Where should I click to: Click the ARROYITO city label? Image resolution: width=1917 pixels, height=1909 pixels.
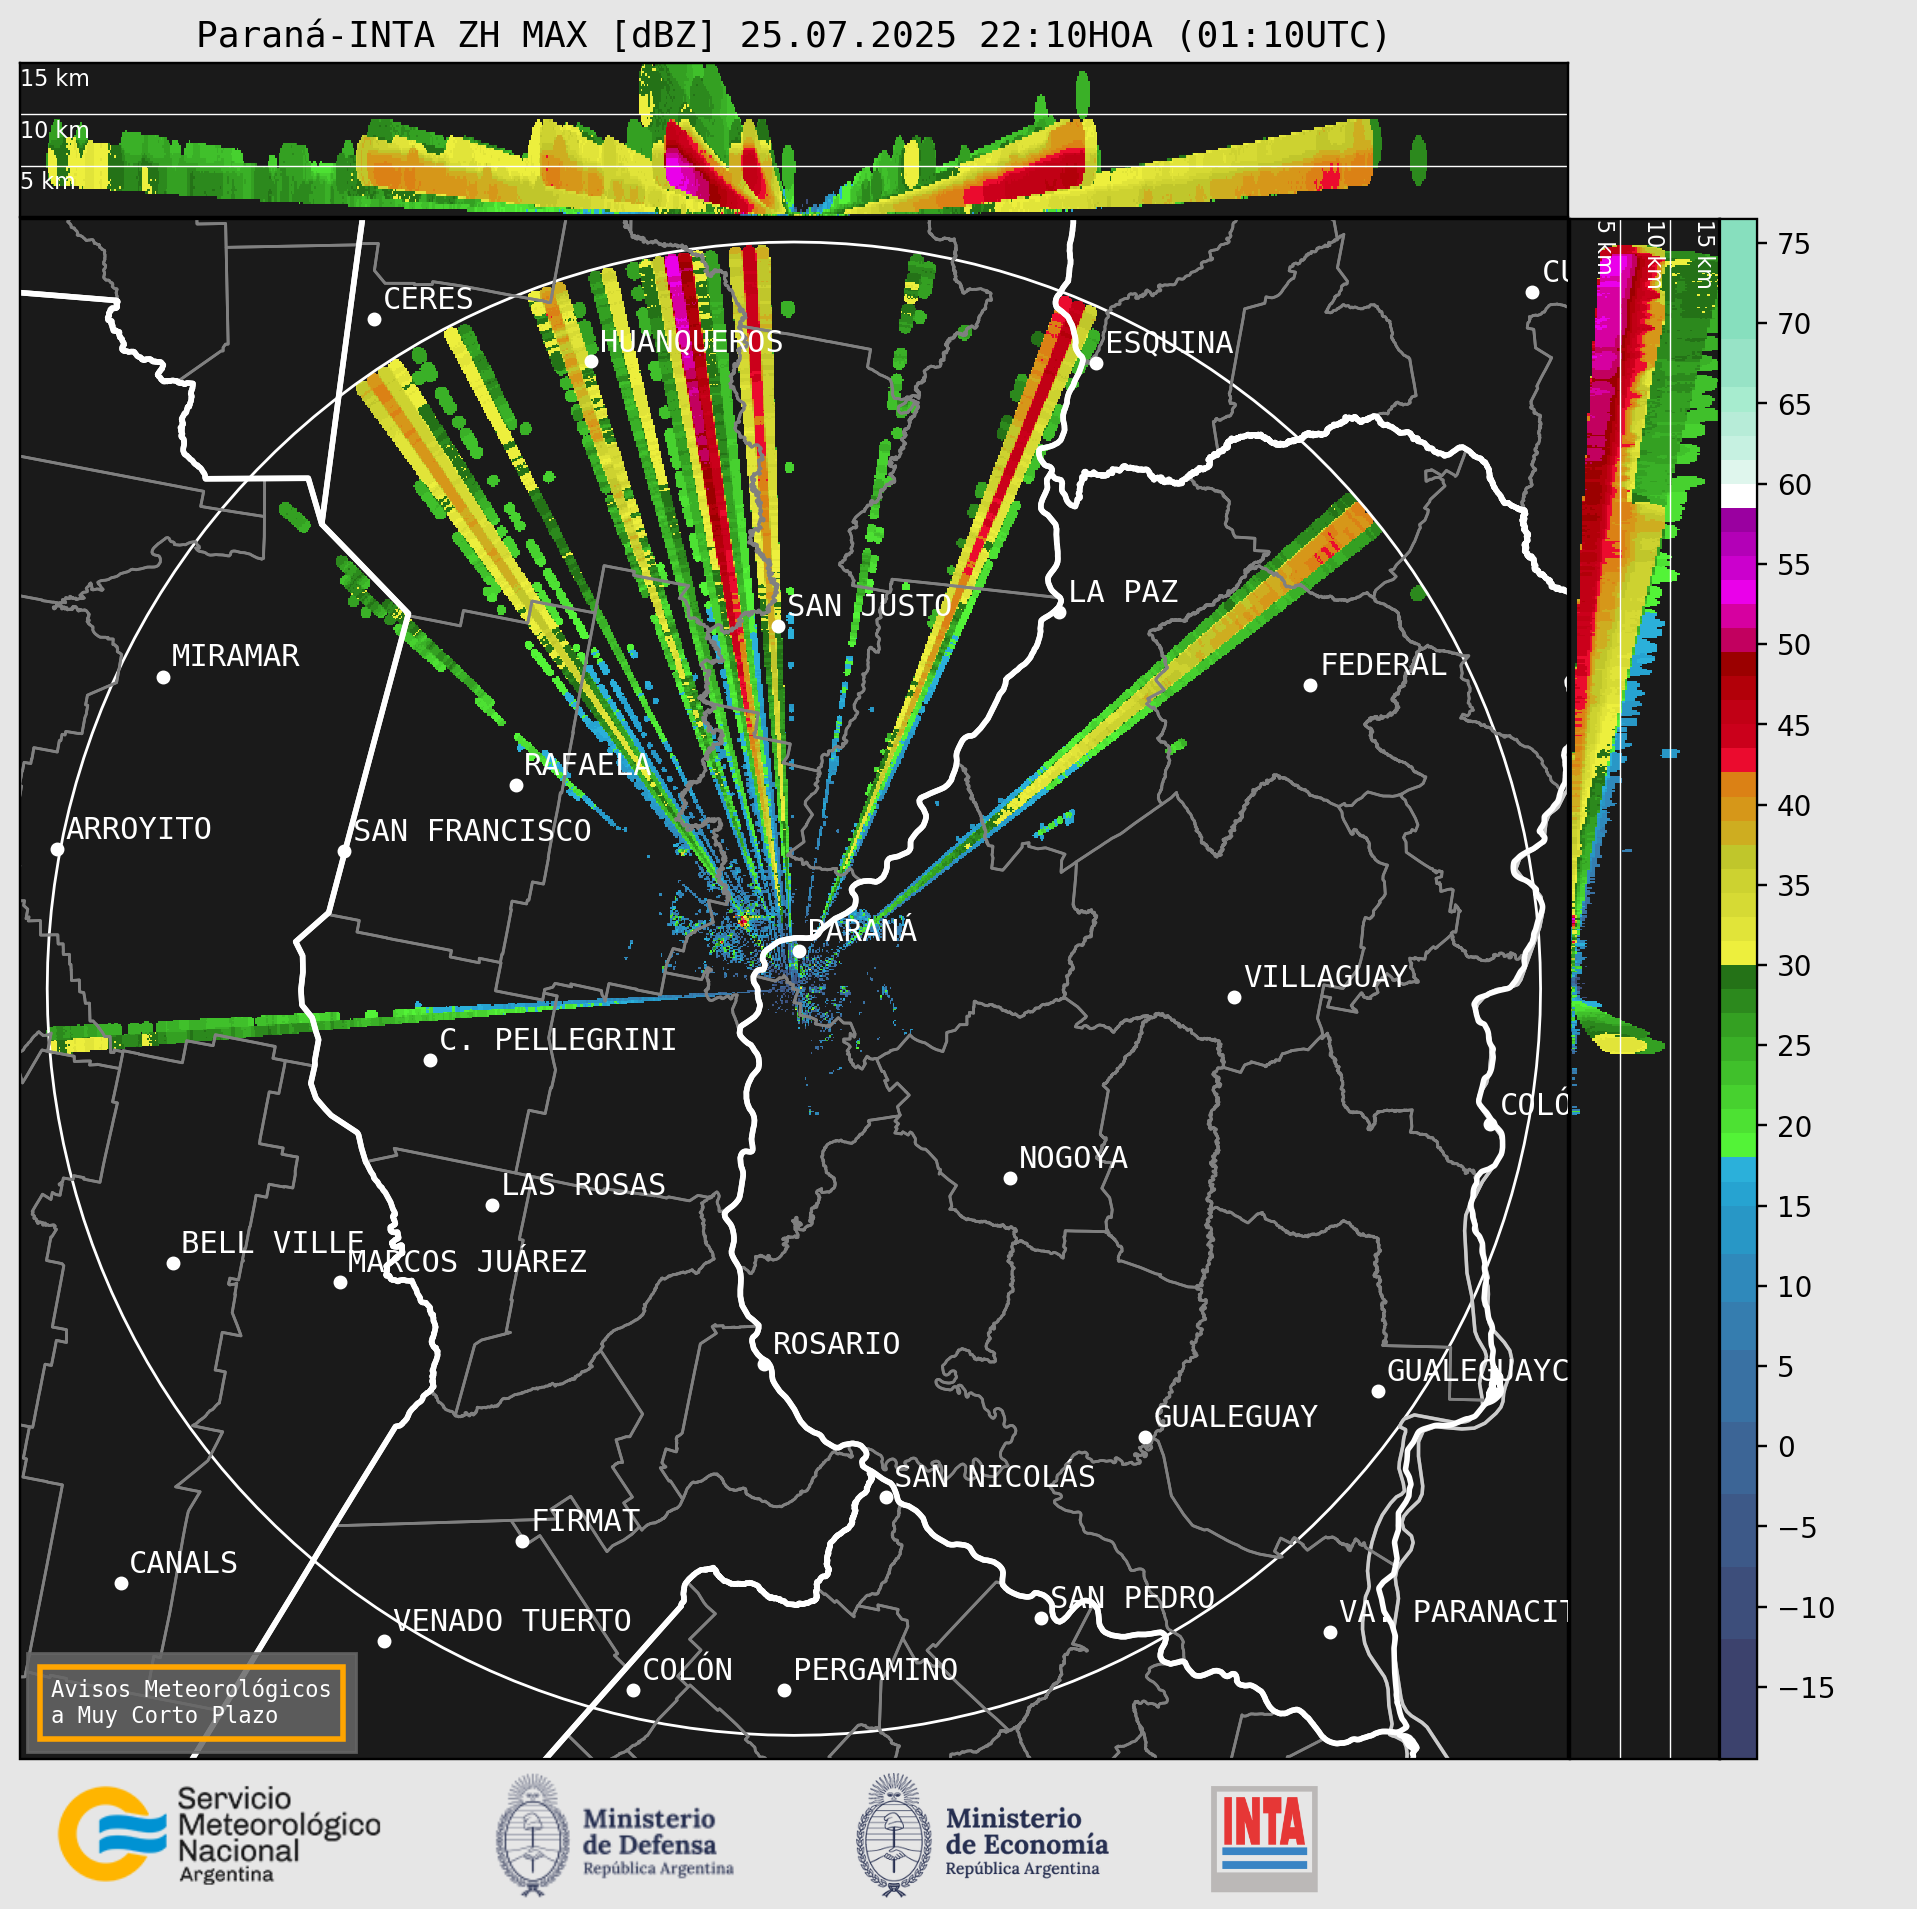point(139,829)
